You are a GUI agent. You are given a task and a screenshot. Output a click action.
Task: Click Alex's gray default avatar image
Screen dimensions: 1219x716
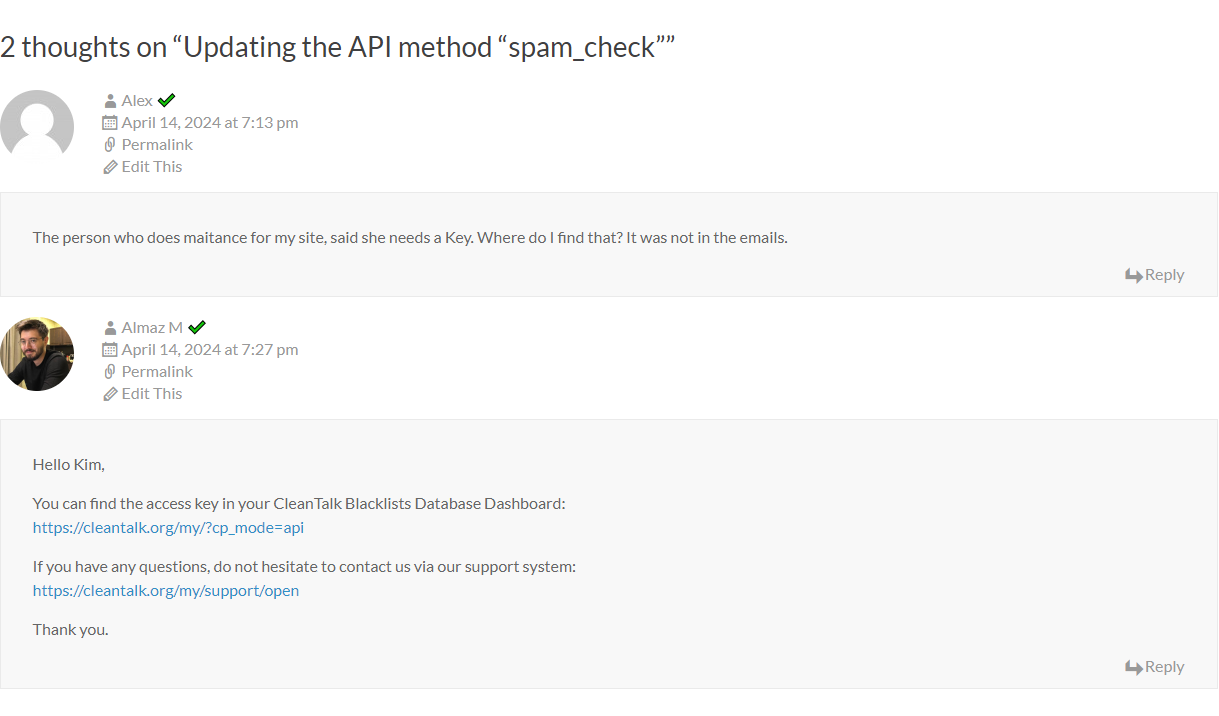[x=37, y=126]
